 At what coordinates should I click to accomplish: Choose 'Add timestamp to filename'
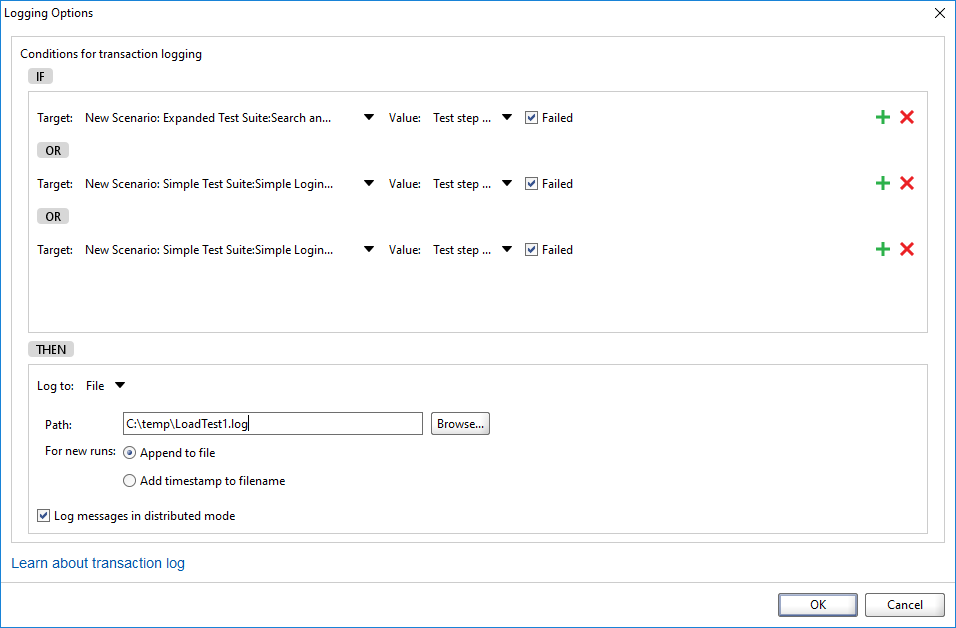129,480
